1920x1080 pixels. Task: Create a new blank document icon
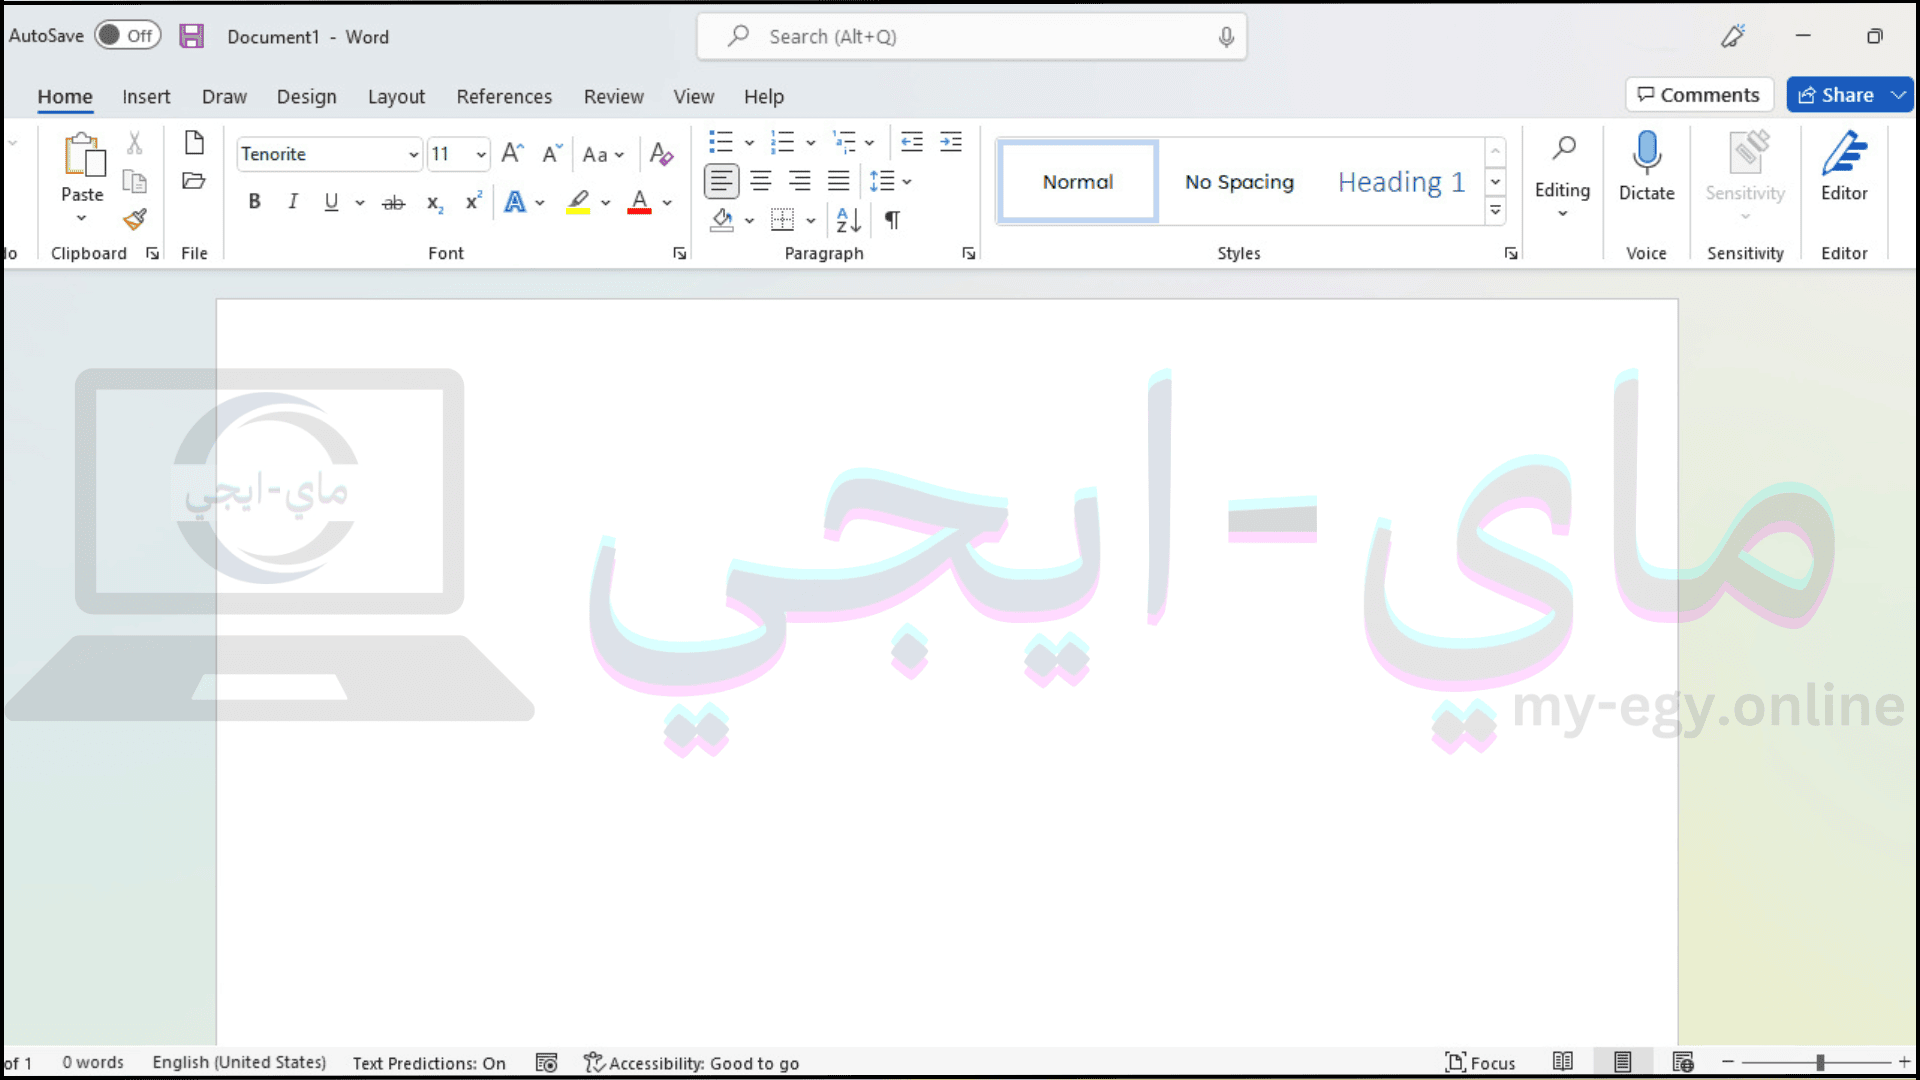tap(194, 143)
